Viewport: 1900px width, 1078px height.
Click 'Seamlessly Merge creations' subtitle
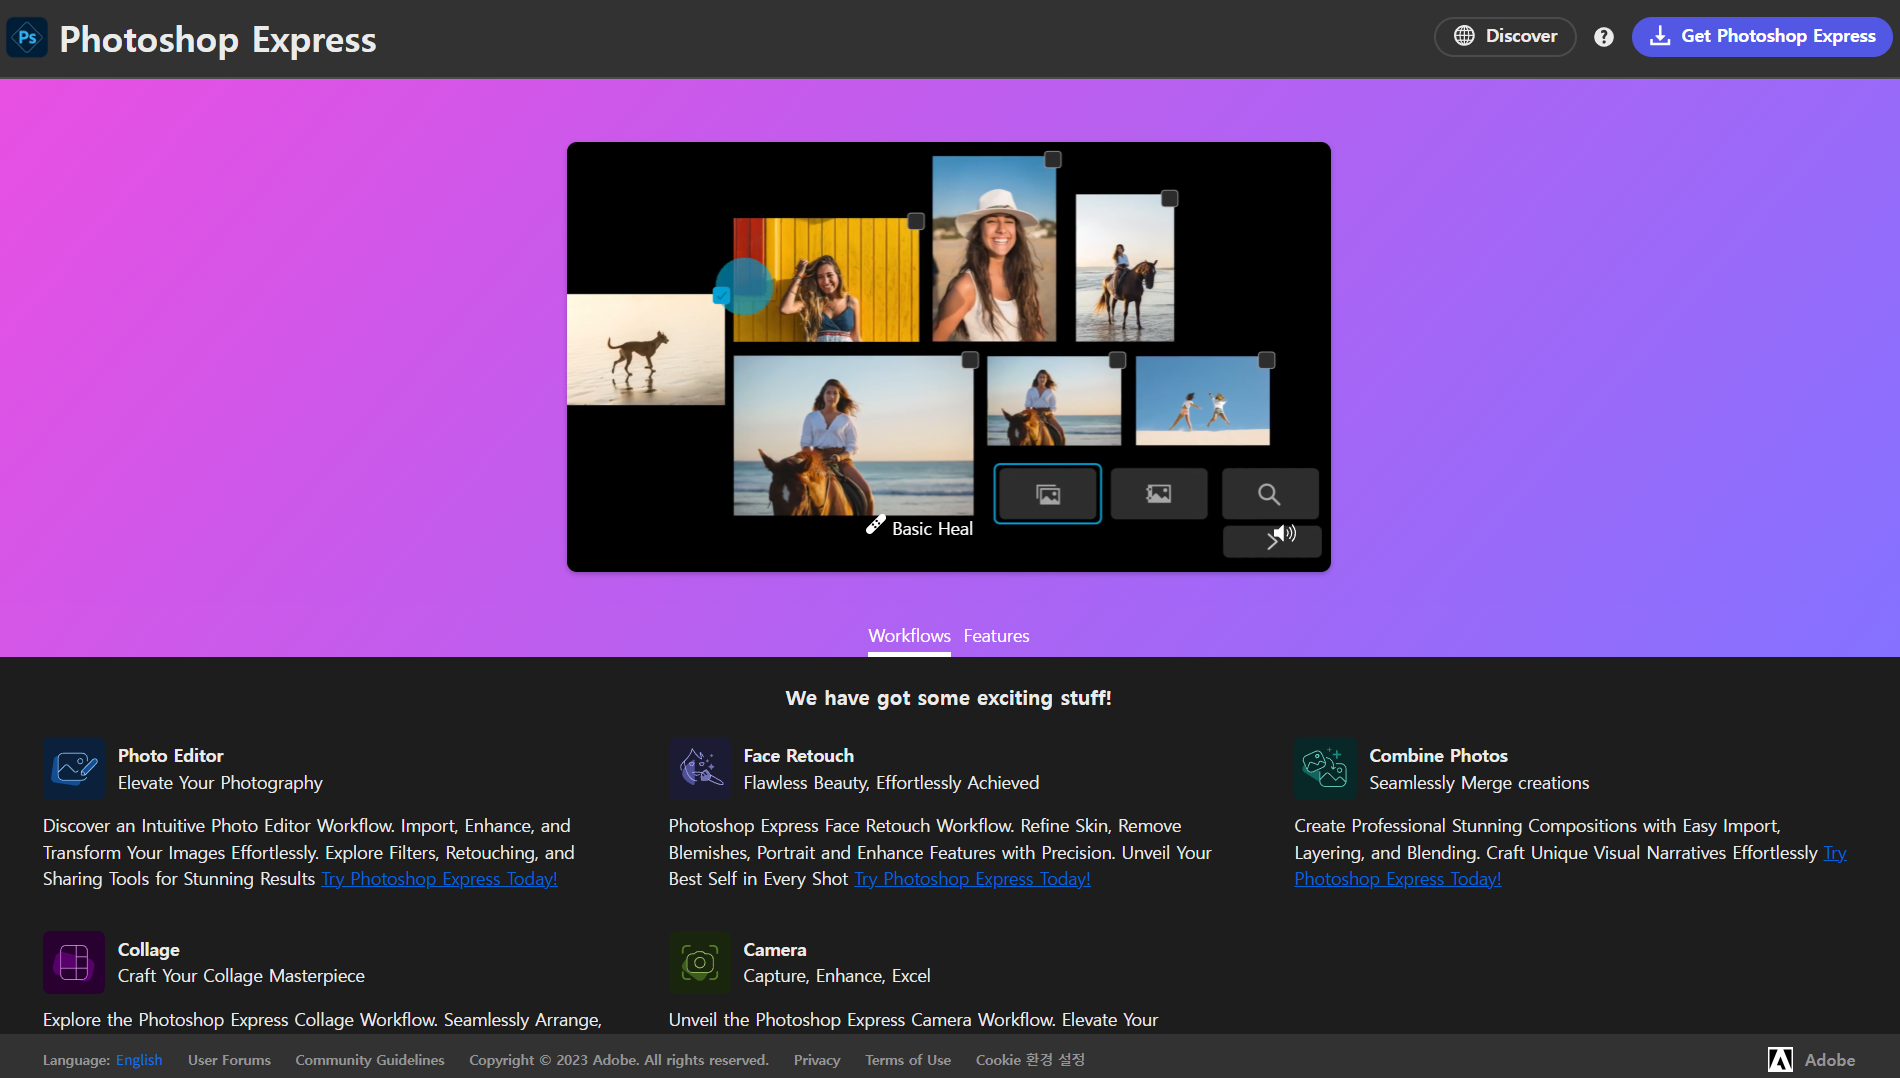(x=1479, y=783)
